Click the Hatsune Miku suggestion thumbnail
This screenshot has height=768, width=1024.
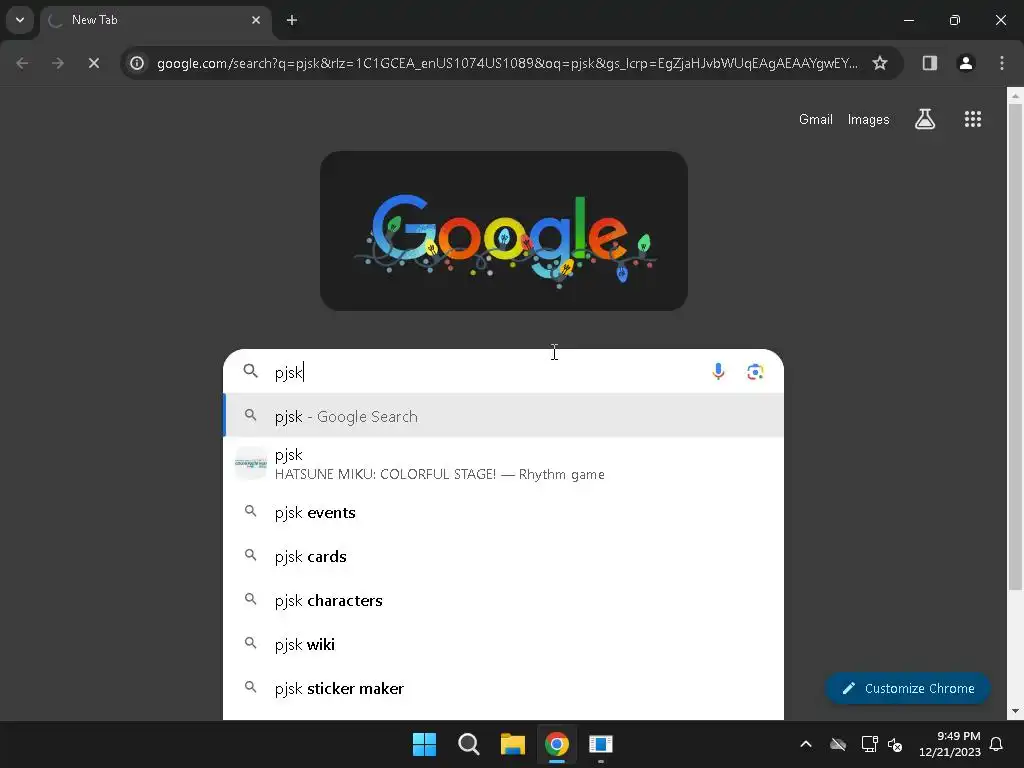[251, 464]
